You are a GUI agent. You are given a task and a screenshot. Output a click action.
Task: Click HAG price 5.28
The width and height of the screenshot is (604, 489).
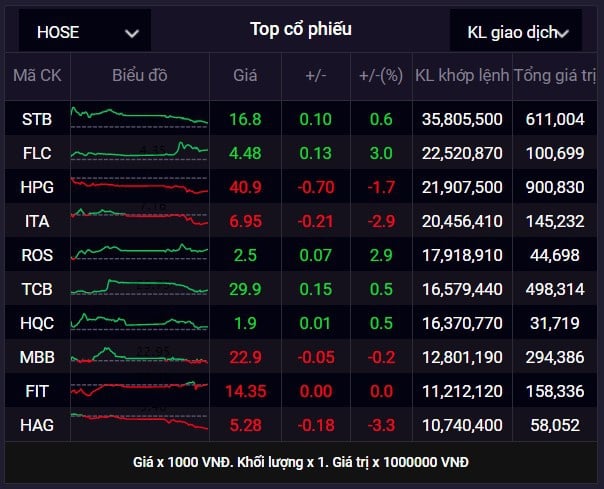click(x=245, y=425)
